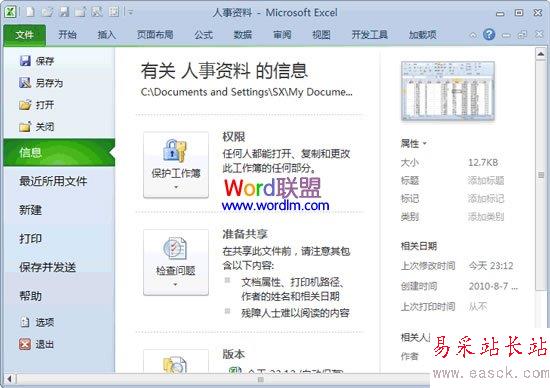Click 关闭 in the backstage menu
550x388 pixels.
(37, 127)
